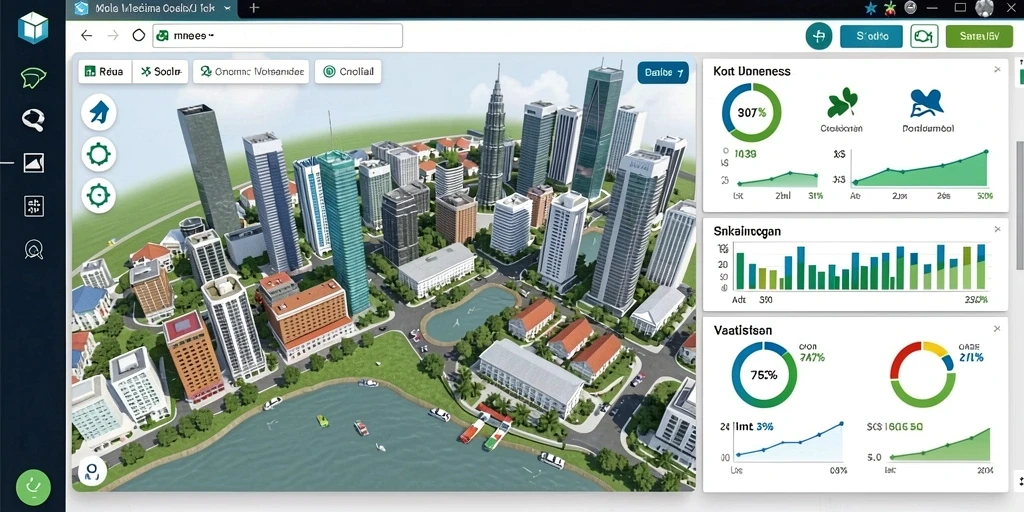Open the browser tab dropdown chevron
Screen dimensions: 1024x512
tap(227, 8)
